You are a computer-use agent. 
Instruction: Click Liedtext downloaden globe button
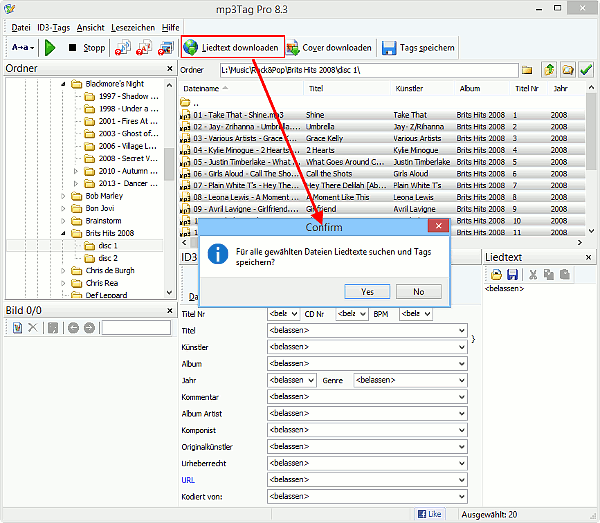tap(233, 47)
